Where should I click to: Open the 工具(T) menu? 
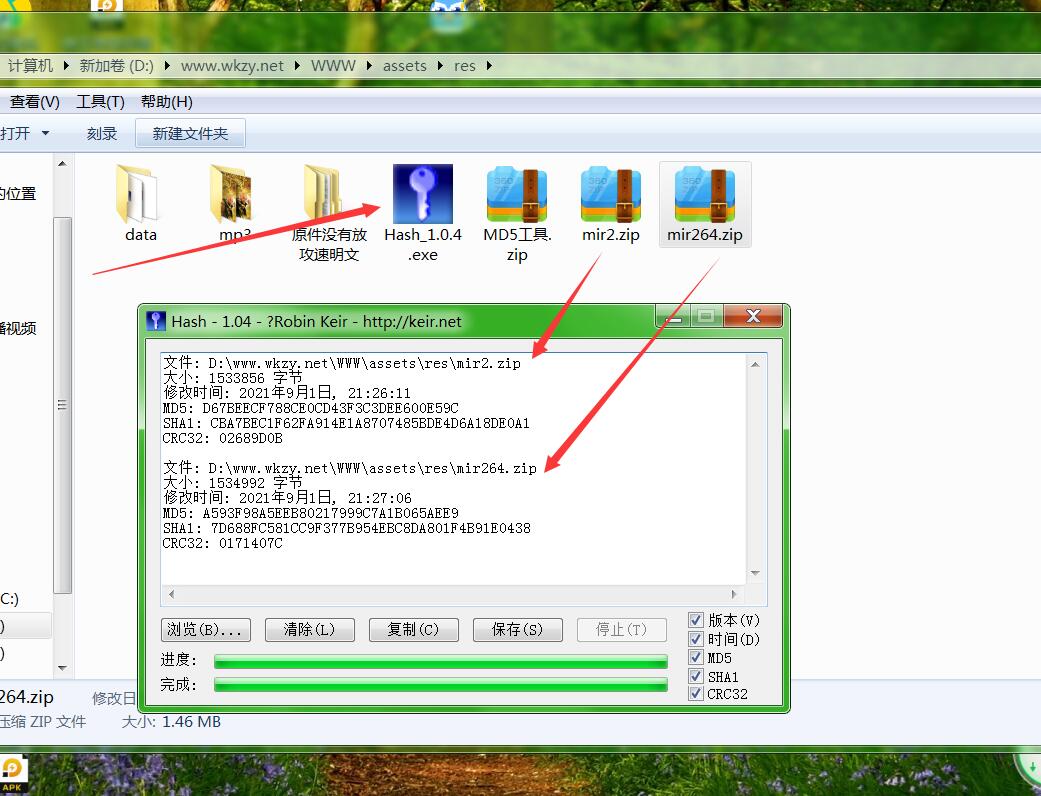click(x=100, y=102)
